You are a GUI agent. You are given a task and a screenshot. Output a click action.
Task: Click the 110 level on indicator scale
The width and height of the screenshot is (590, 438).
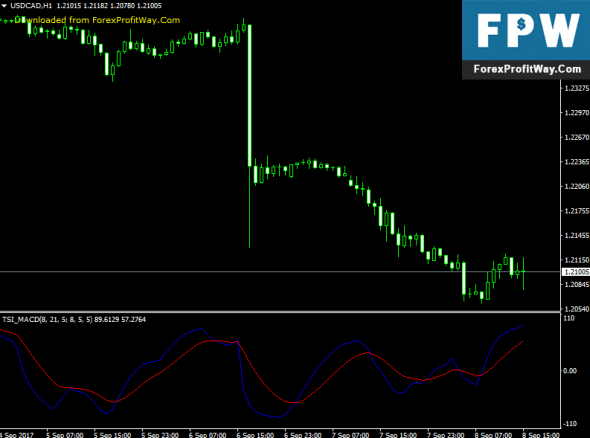point(569,318)
